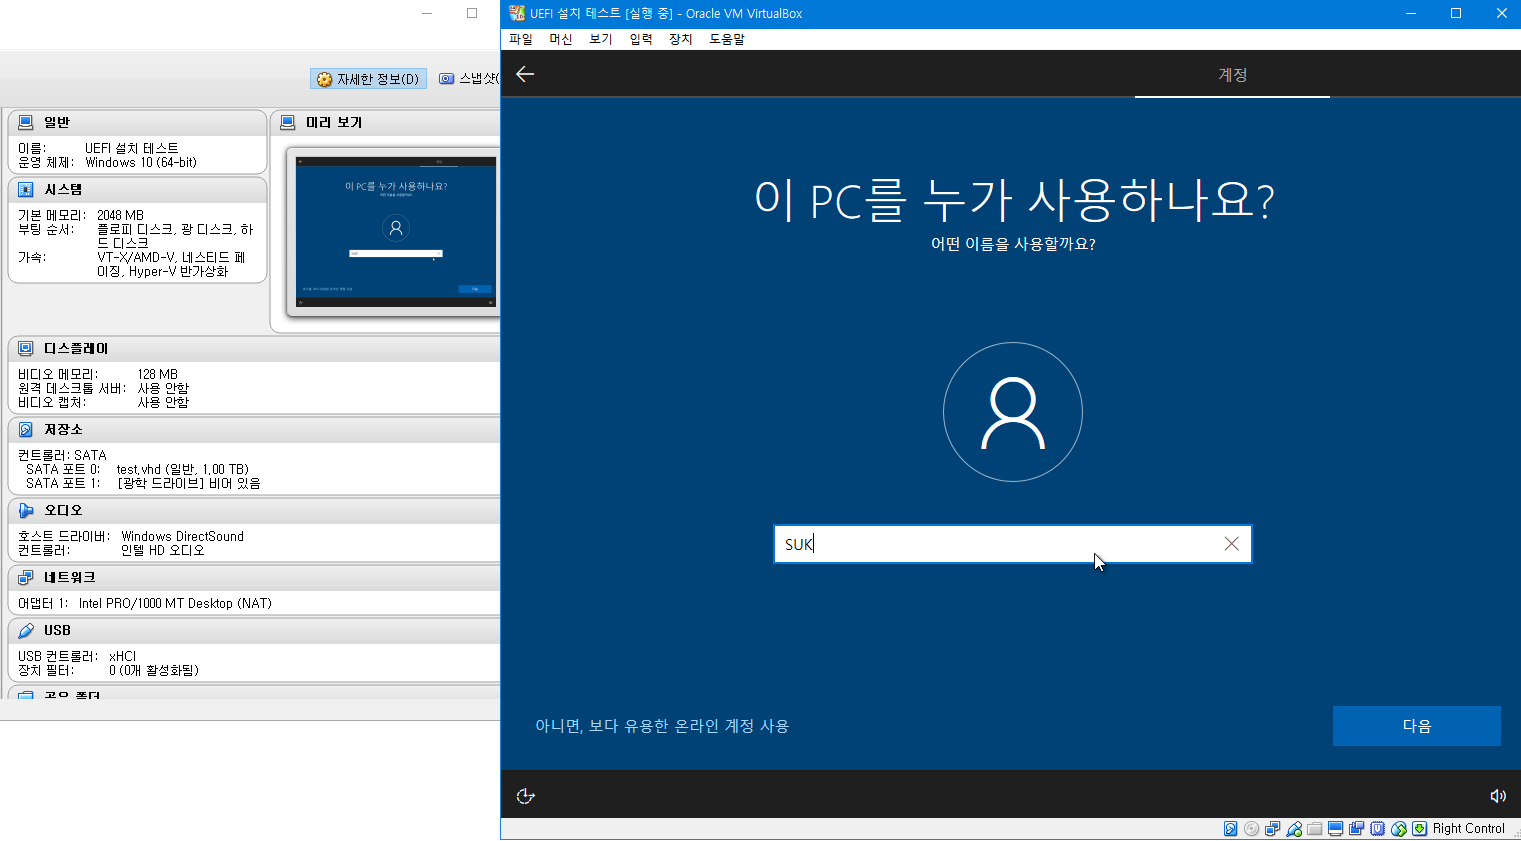Viewport: 1521px width, 841px height.
Task: Click the 다음 button
Action: pyautogui.click(x=1416, y=726)
